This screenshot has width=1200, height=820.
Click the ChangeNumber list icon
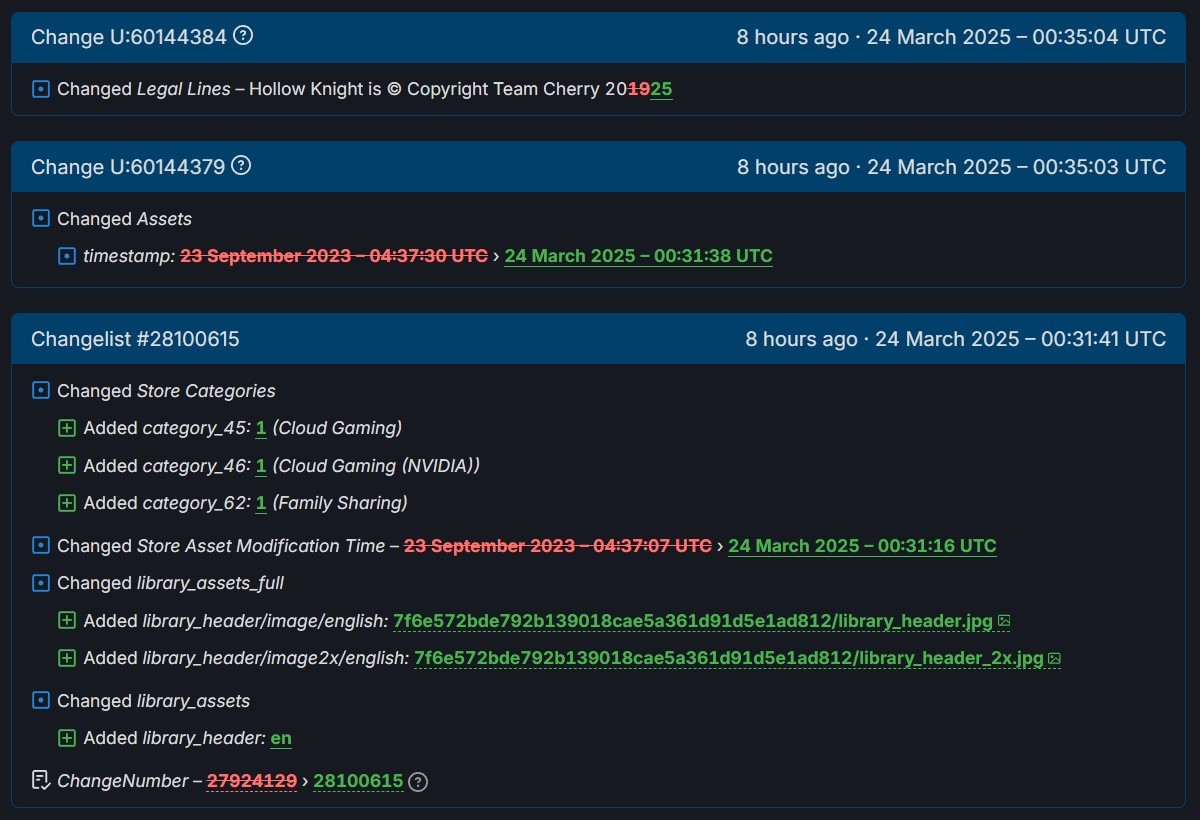point(41,780)
